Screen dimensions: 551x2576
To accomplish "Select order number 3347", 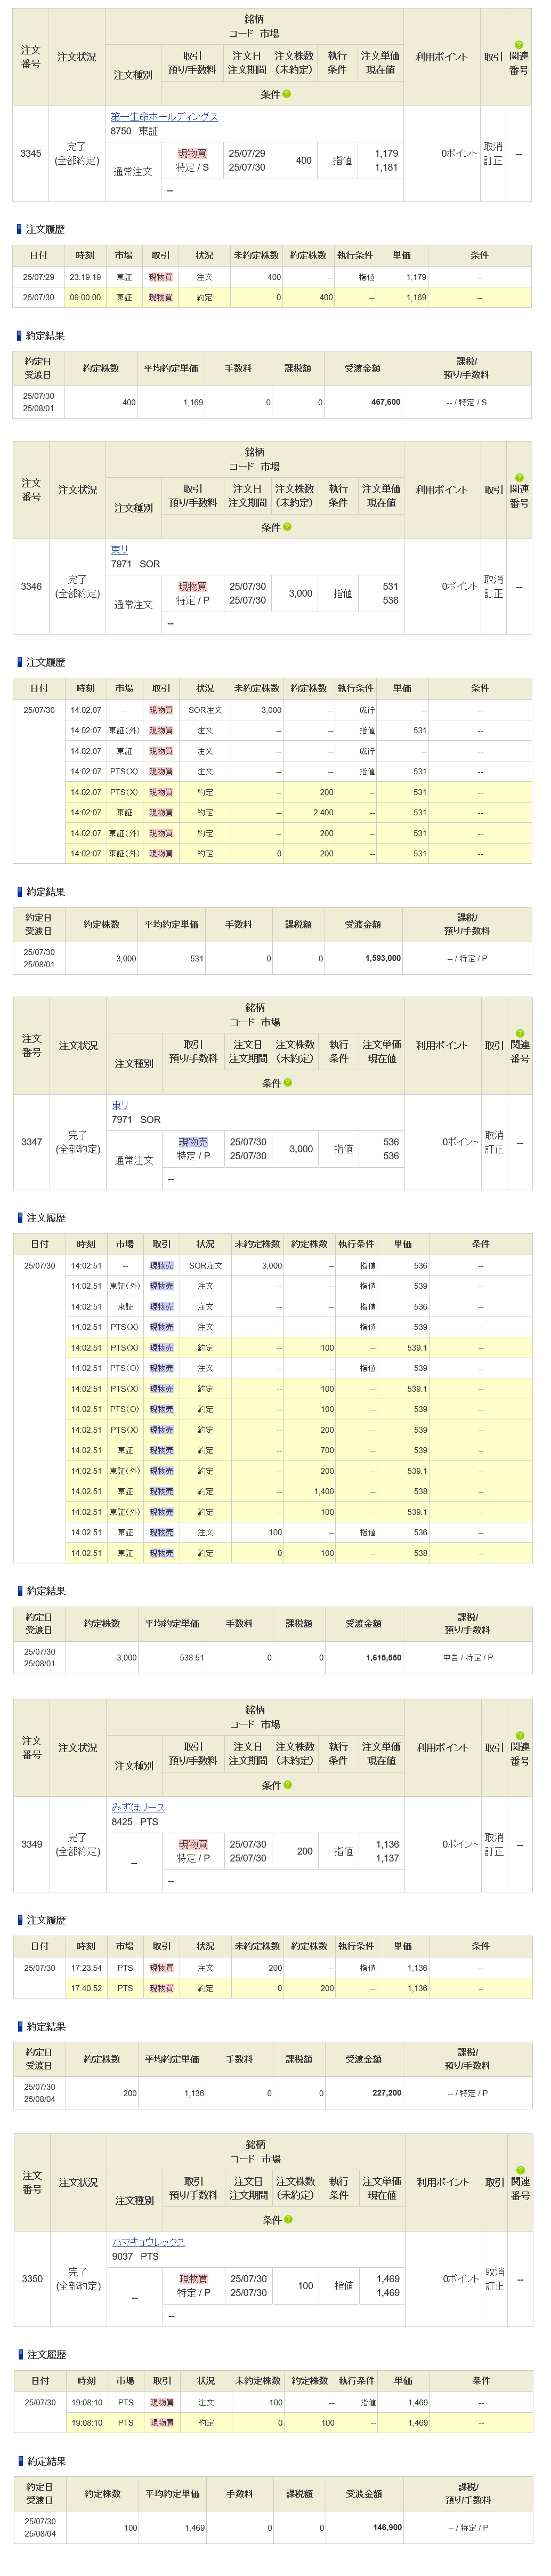I will (x=32, y=1142).
